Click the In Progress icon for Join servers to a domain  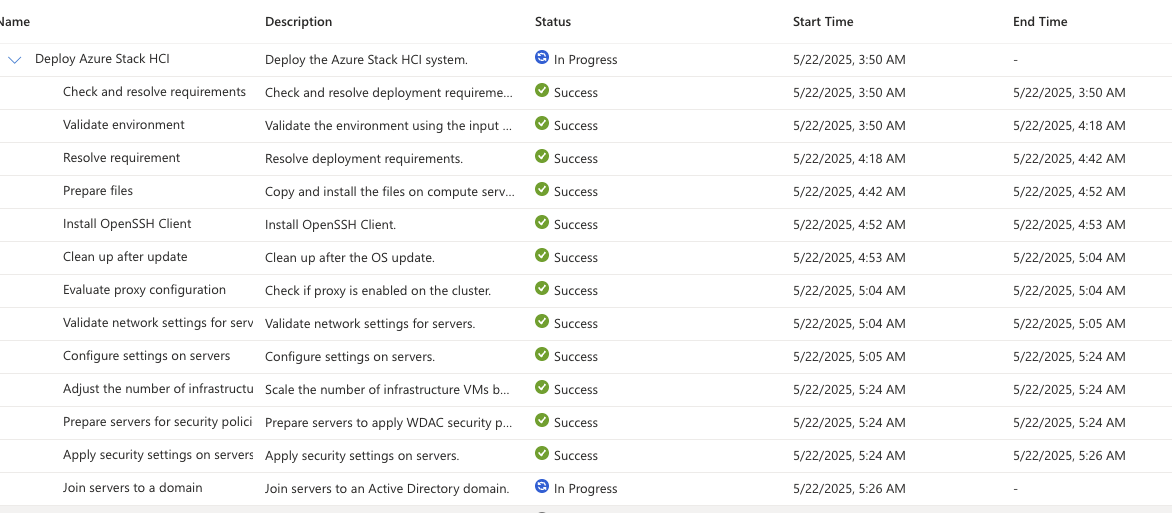542,486
